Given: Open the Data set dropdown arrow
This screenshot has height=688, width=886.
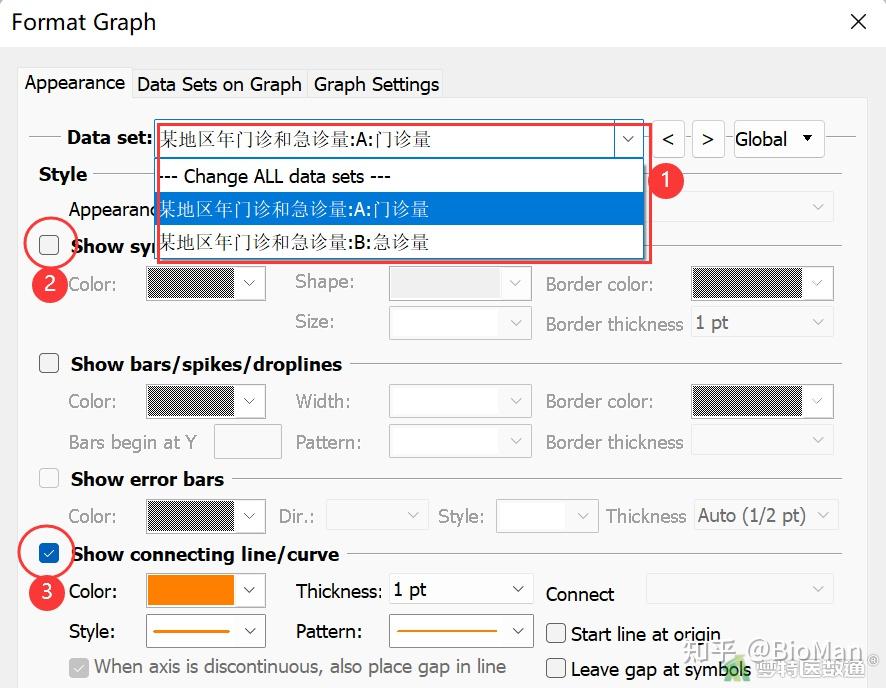Looking at the screenshot, I should coord(628,139).
